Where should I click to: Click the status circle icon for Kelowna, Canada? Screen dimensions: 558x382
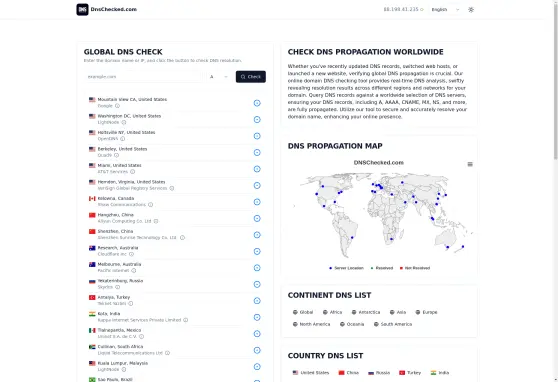tap(257, 202)
